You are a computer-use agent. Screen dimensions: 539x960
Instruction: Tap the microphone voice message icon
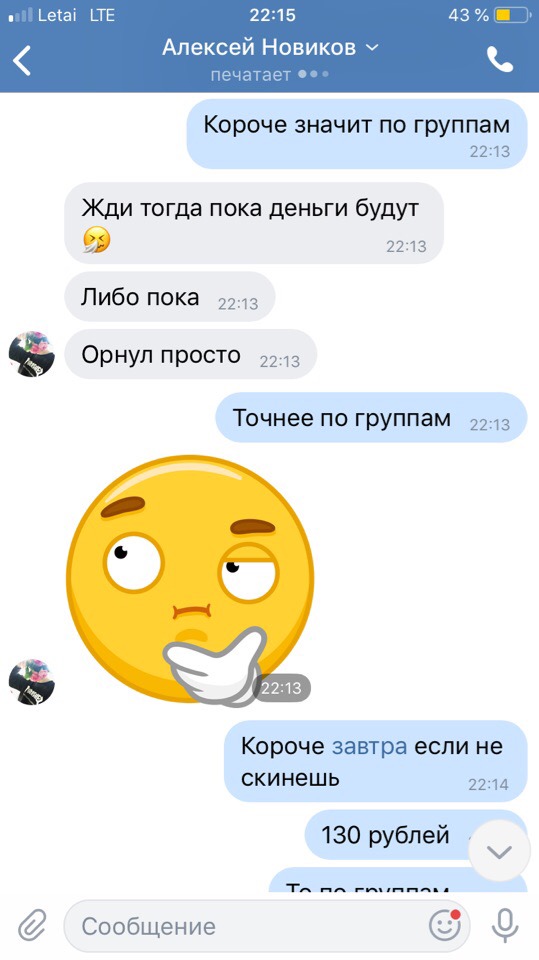[x=505, y=926]
